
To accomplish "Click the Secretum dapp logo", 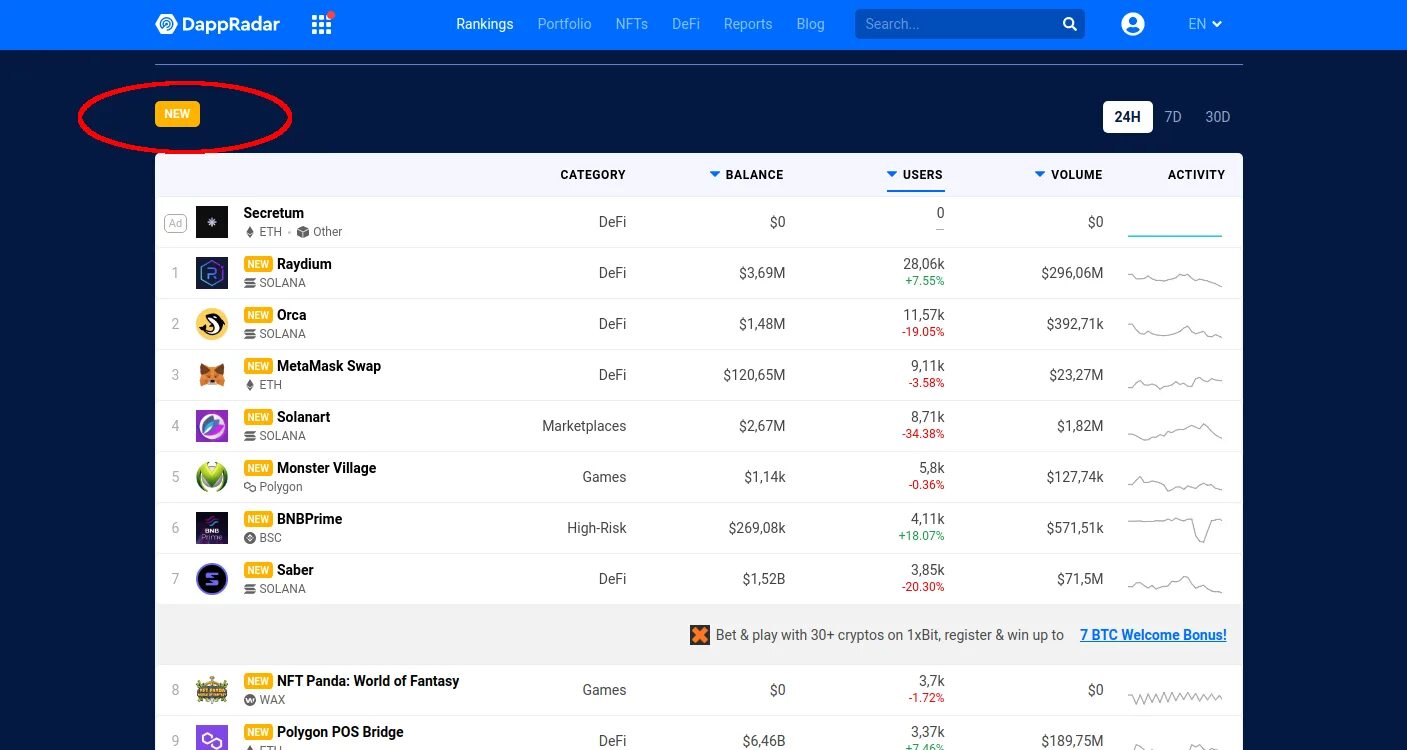I will tap(212, 222).
